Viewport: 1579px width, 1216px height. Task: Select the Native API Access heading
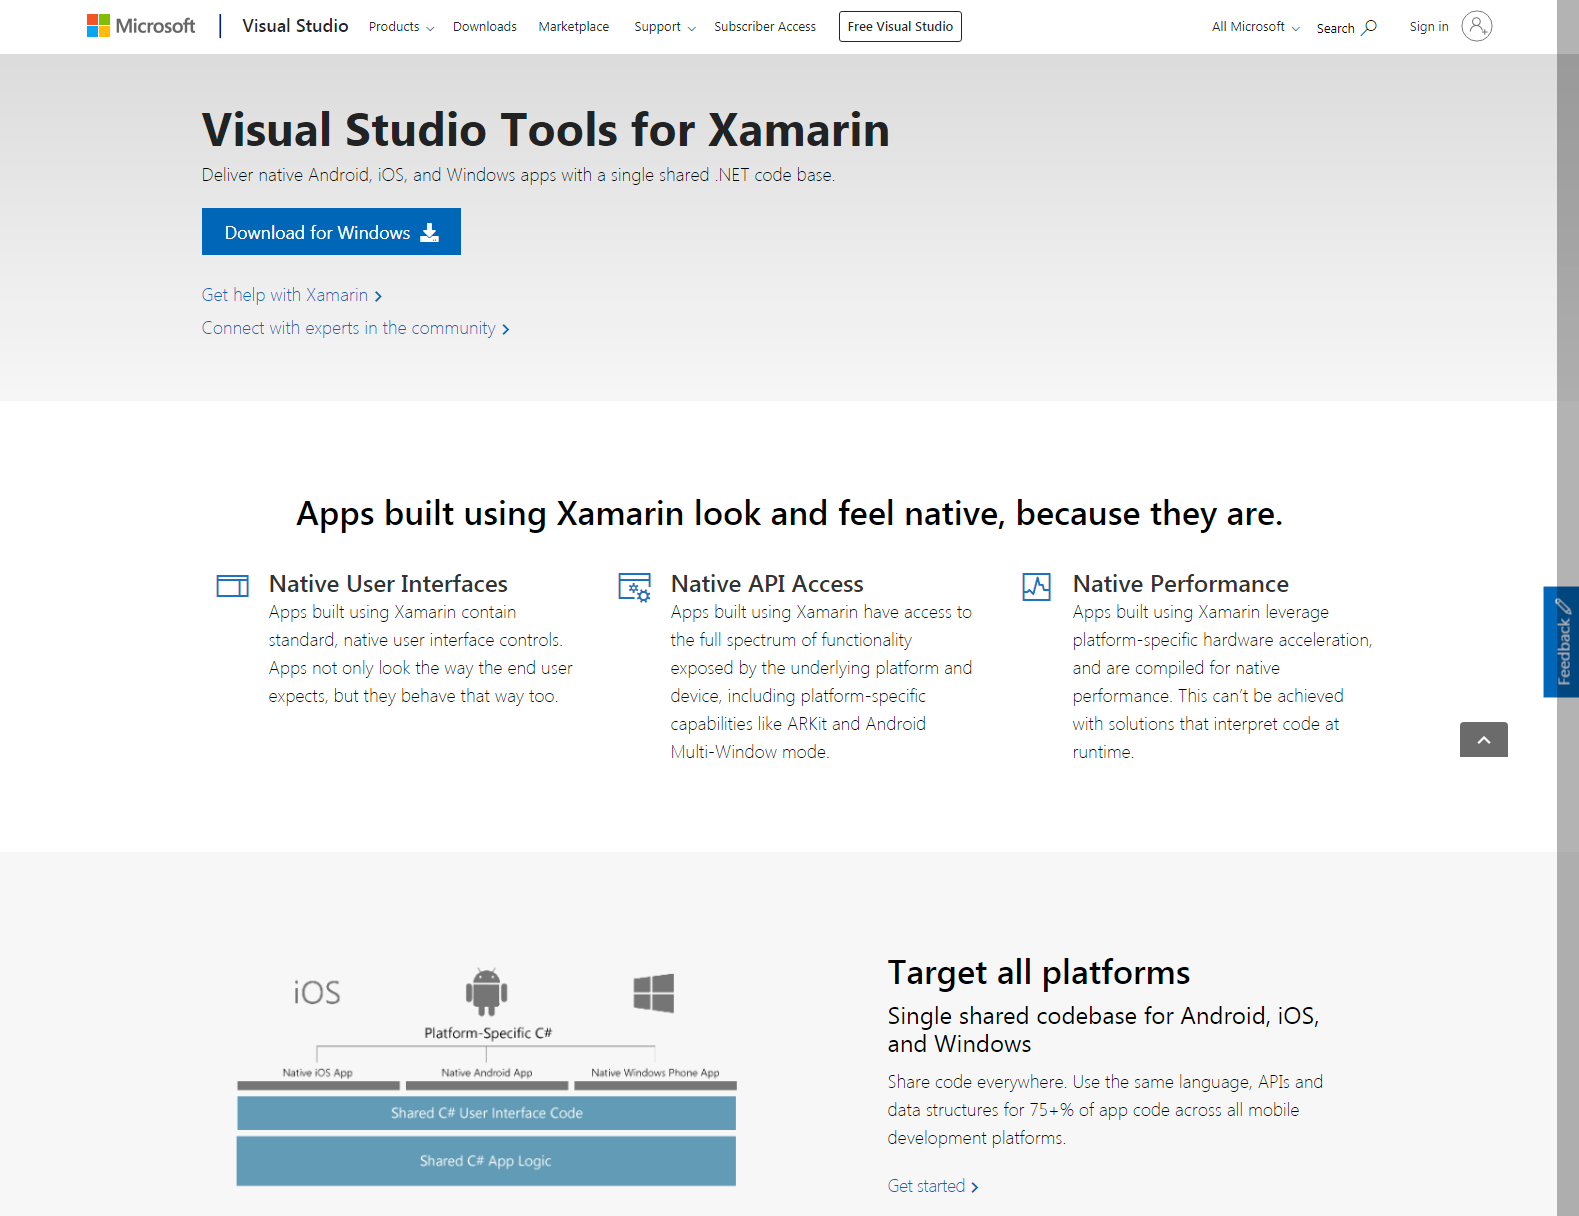pyautogui.click(x=767, y=584)
